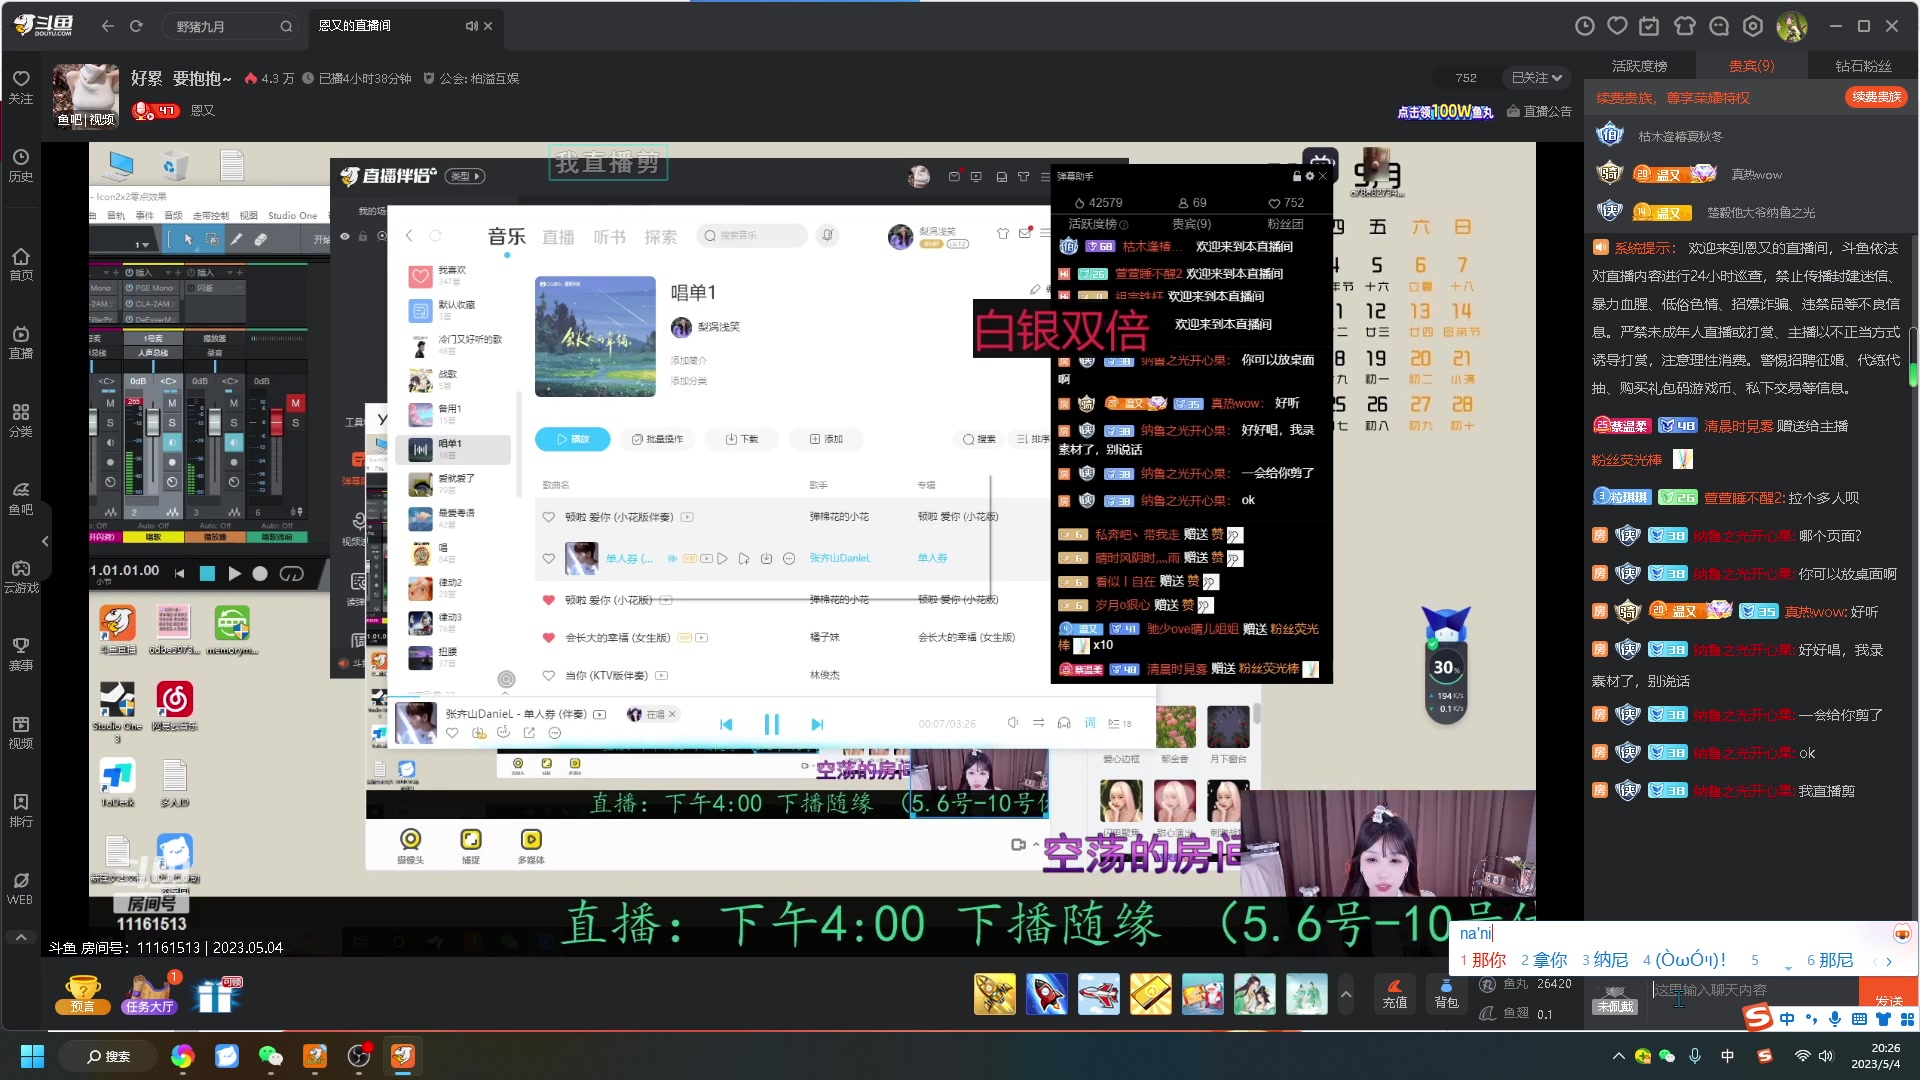Open the 分类 categories section
The image size is (1920, 1080).
21,420
